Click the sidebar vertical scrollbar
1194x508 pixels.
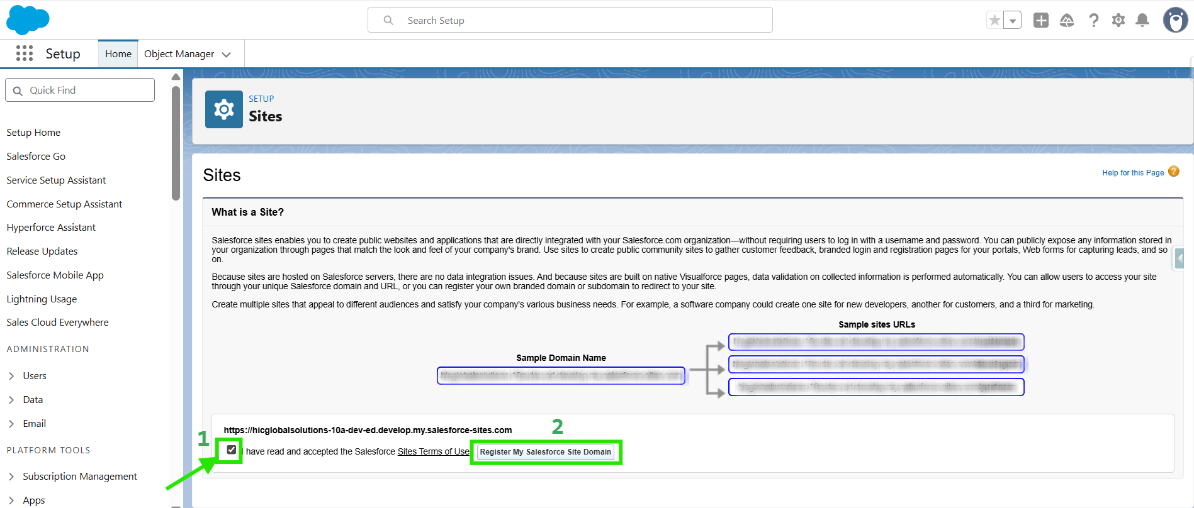point(176,143)
